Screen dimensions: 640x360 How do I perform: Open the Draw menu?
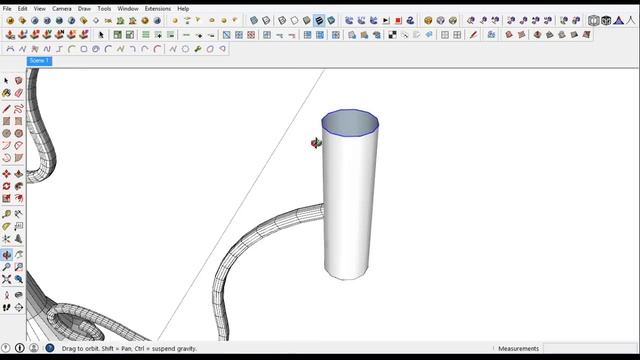[84, 9]
